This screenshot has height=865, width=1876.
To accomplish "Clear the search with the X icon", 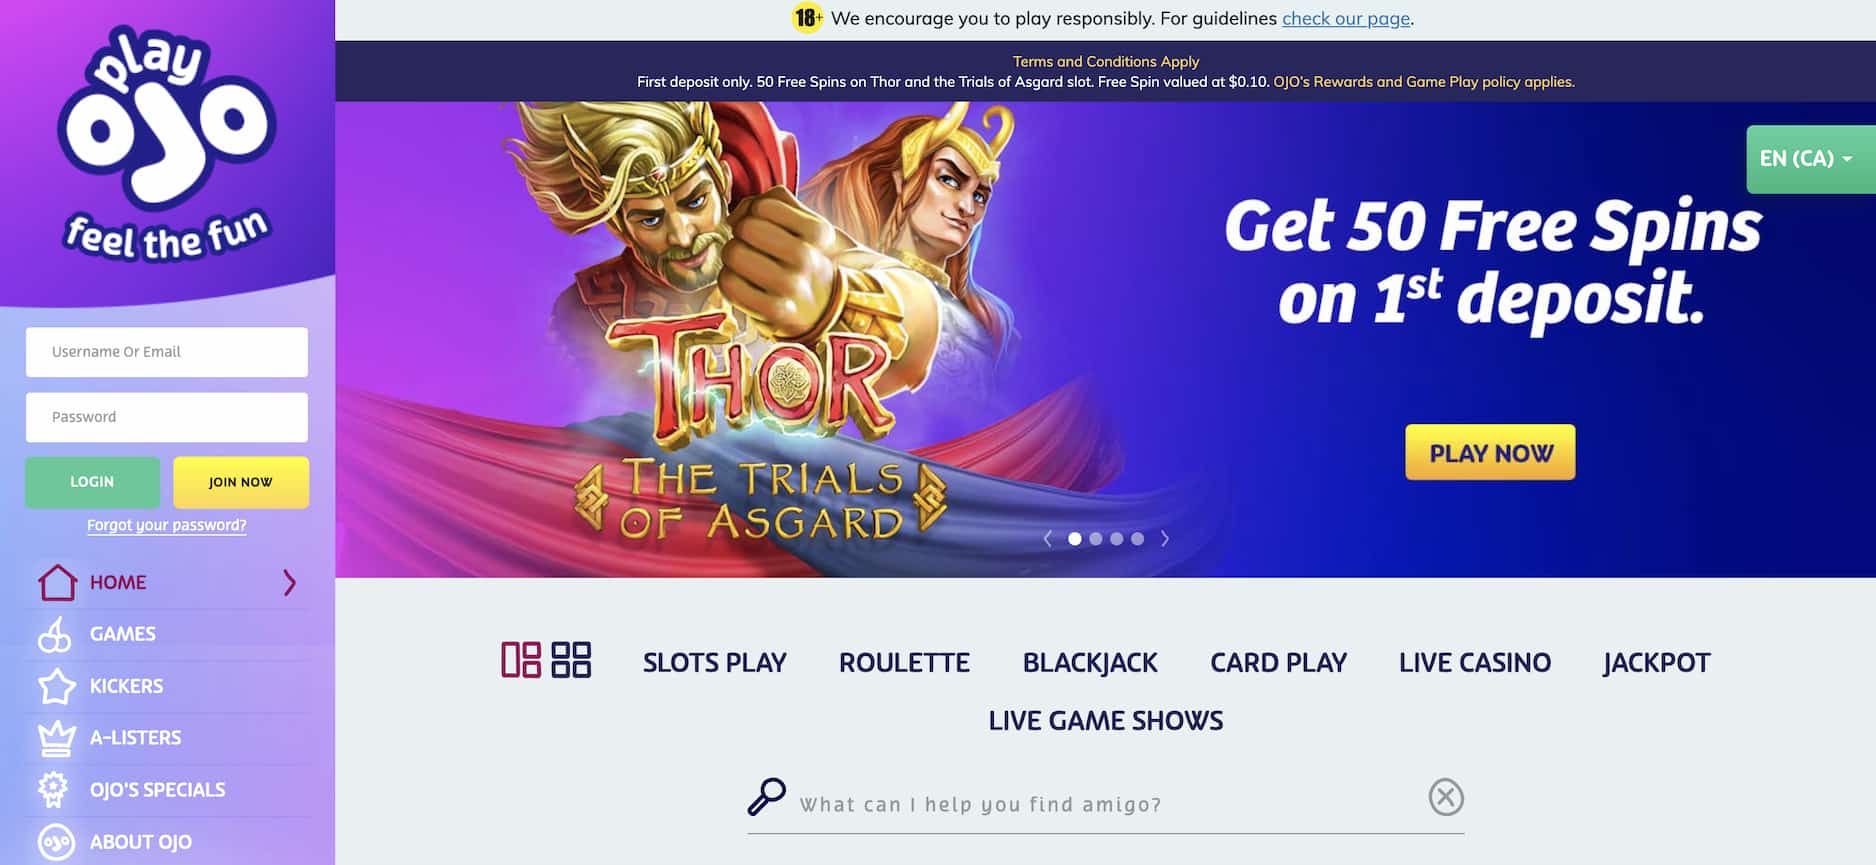I will pyautogui.click(x=1446, y=797).
